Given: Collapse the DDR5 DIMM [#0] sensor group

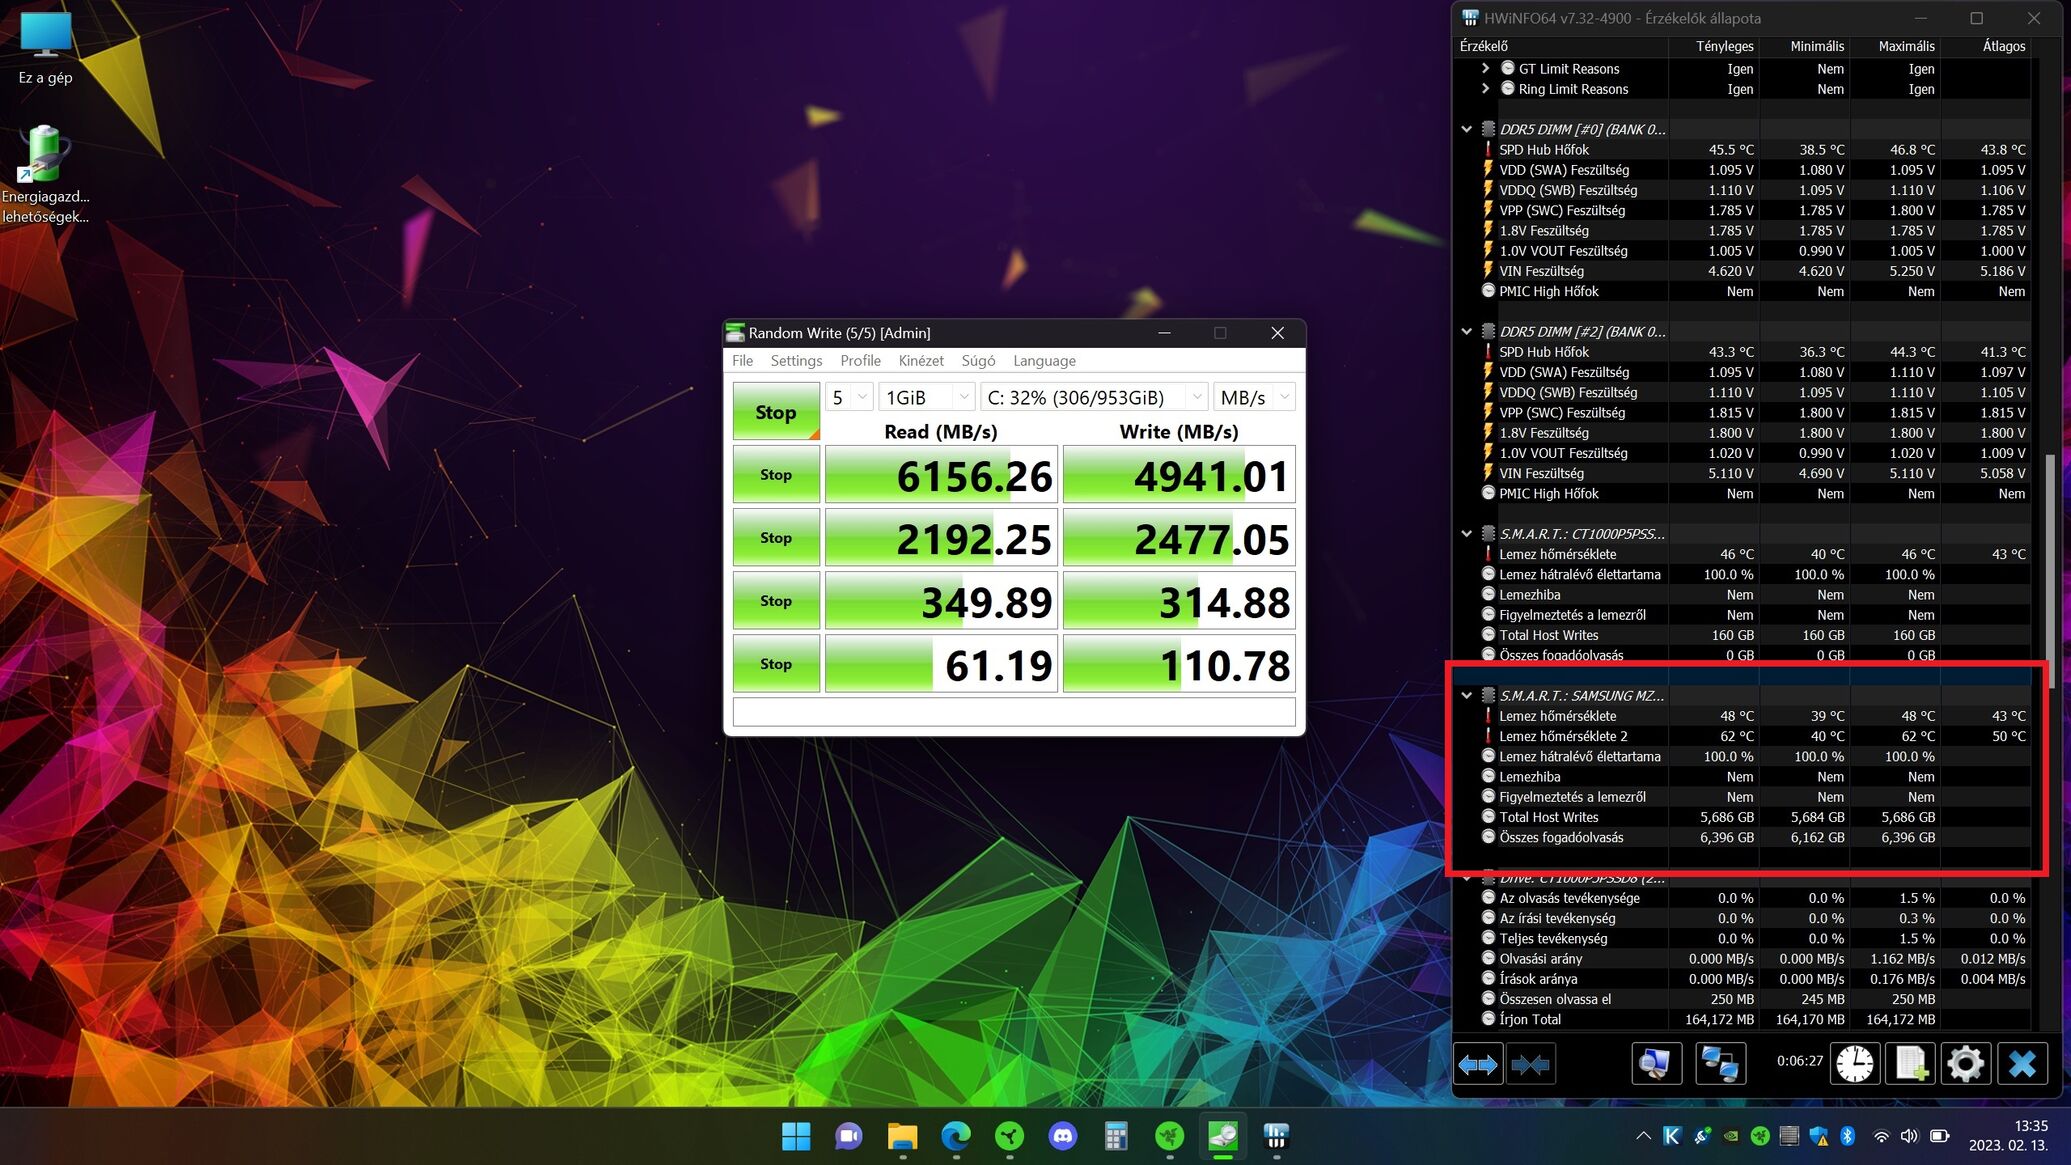Looking at the screenshot, I should [1467, 129].
